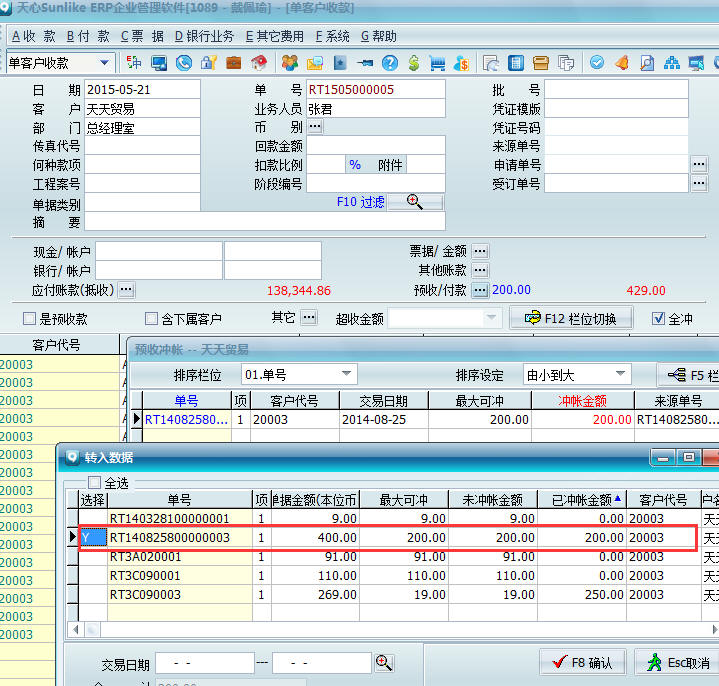Click the copy documents toolbar icon
719x686 pixels.
pyautogui.click(x=566, y=63)
